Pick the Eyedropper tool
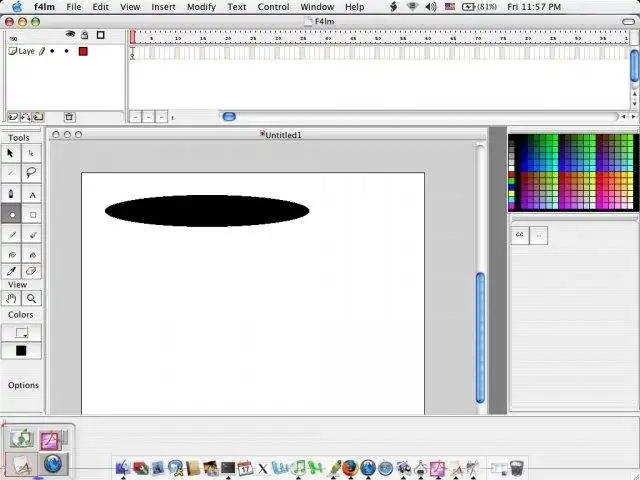Viewport: 640px width, 480px height. (11, 270)
